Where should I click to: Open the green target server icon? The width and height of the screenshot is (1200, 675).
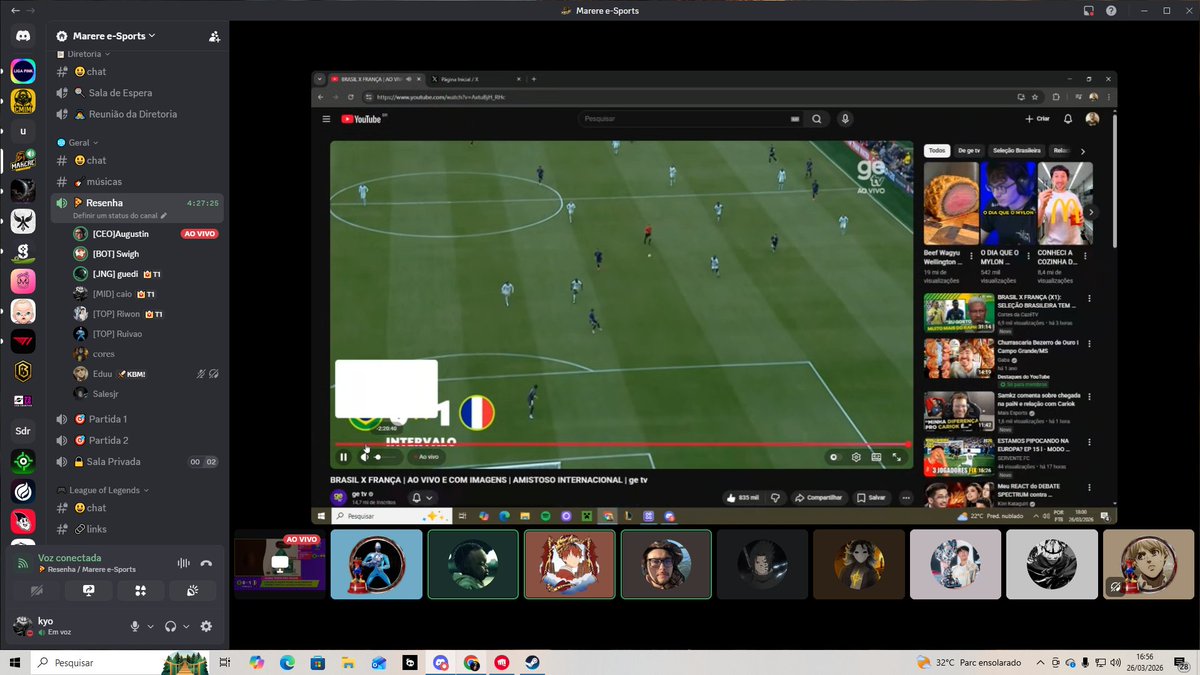23,462
